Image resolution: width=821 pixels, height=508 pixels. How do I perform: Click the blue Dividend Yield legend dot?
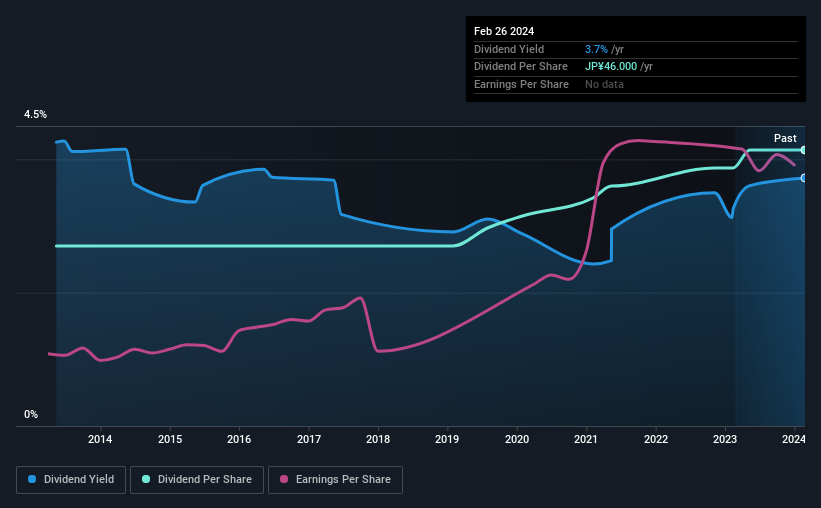pyautogui.click(x=32, y=479)
